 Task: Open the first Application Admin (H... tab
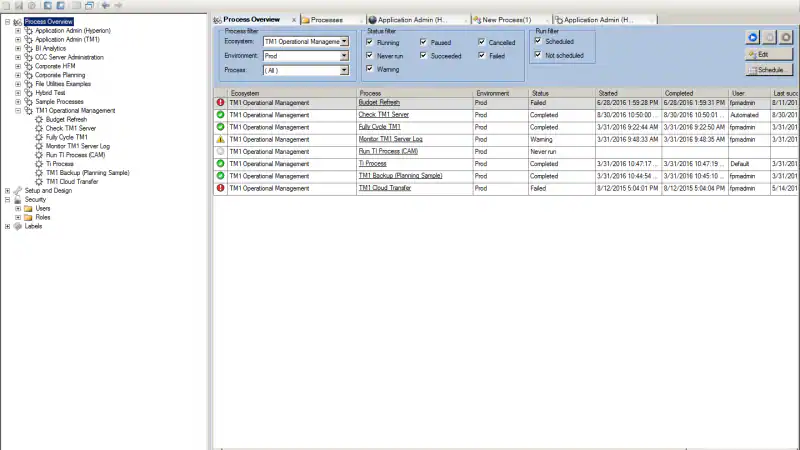click(417, 20)
